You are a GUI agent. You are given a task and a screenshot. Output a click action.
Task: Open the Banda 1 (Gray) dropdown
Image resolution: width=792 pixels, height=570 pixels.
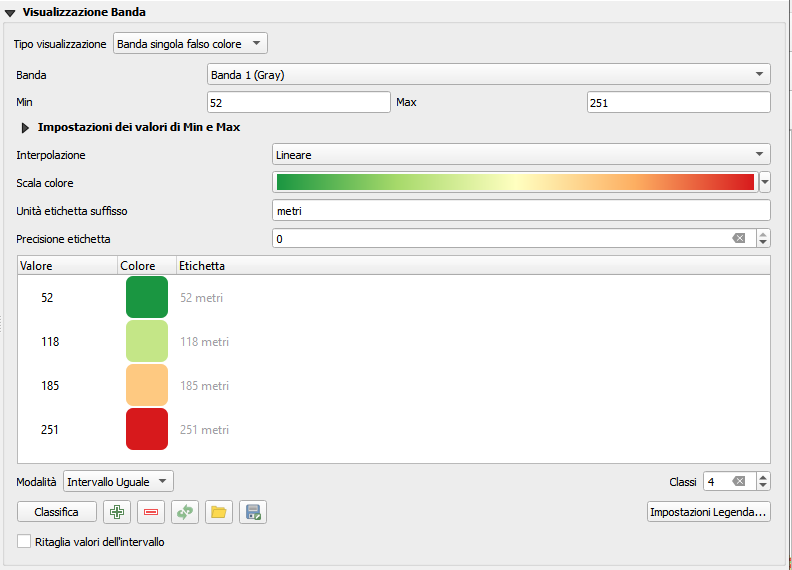[x=488, y=74]
